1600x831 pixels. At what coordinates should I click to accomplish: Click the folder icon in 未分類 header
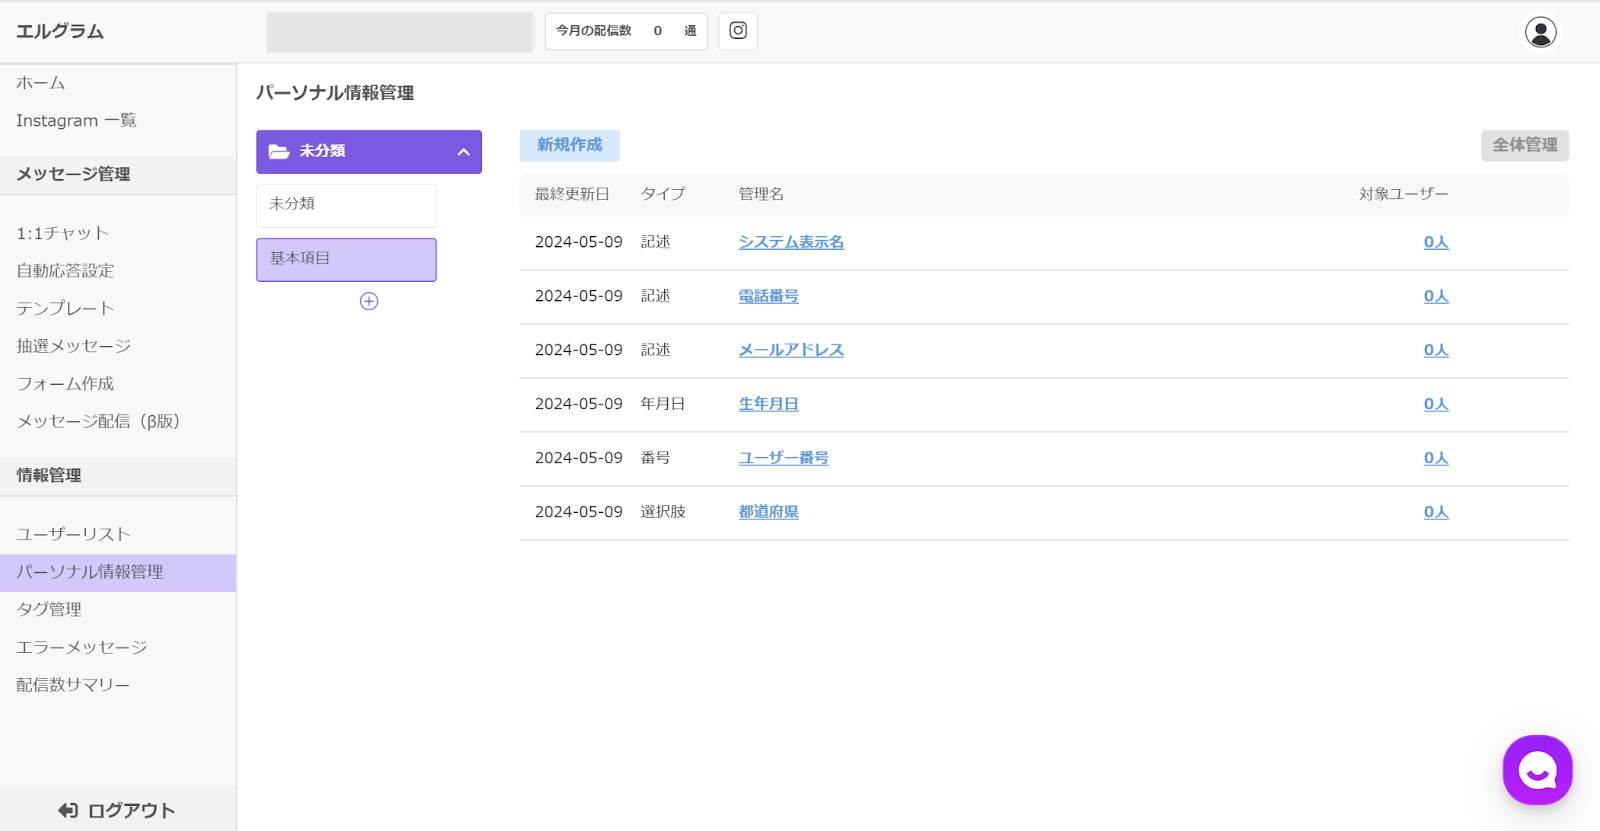pyautogui.click(x=279, y=152)
